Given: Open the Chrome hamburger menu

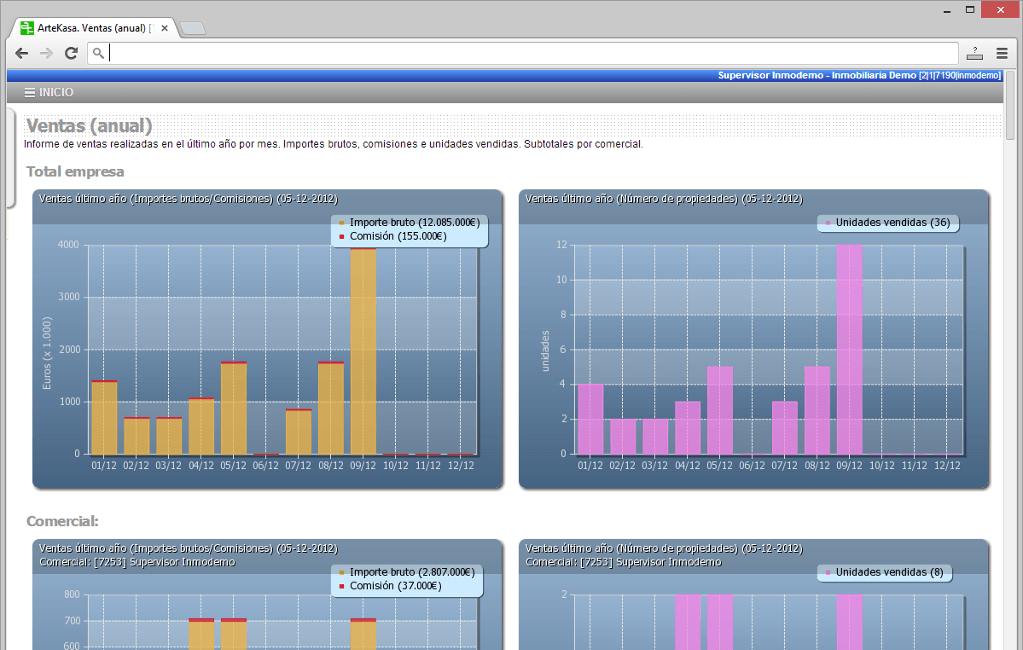Looking at the screenshot, I should (x=1001, y=53).
